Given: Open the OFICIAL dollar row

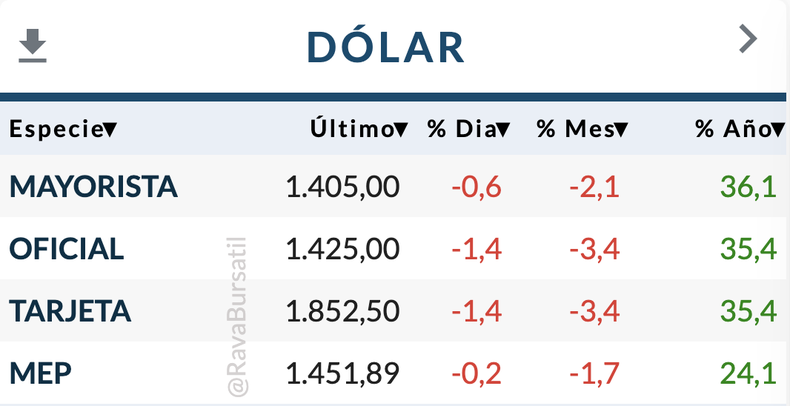Looking at the screenshot, I should tap(67, 248).
